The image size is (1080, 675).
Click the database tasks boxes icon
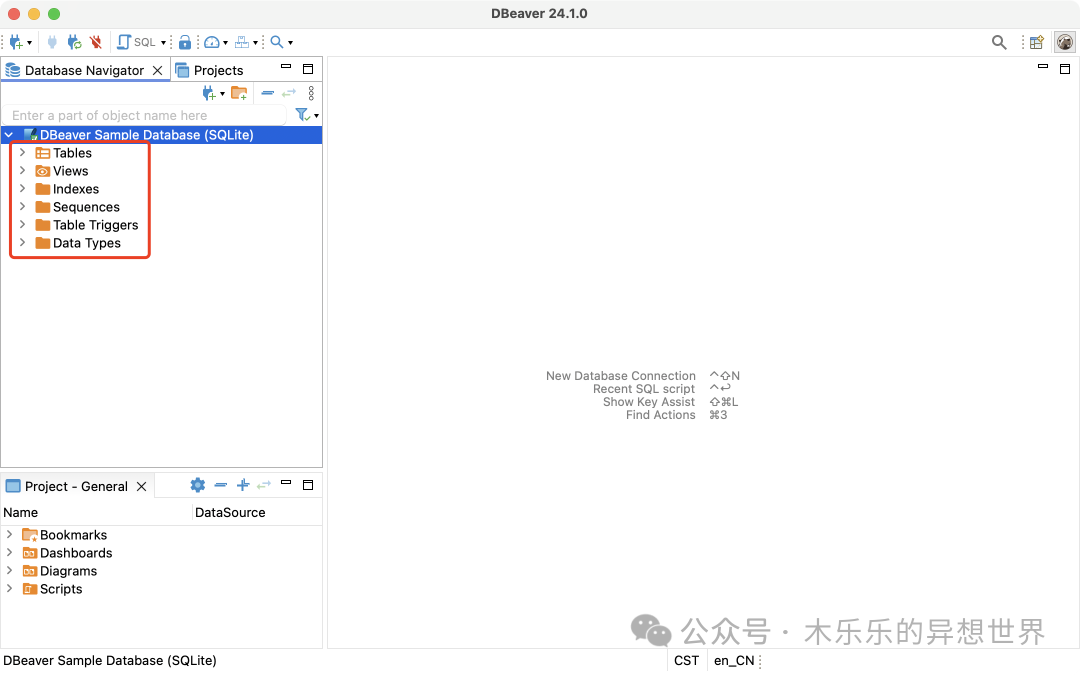click(242, 42)
